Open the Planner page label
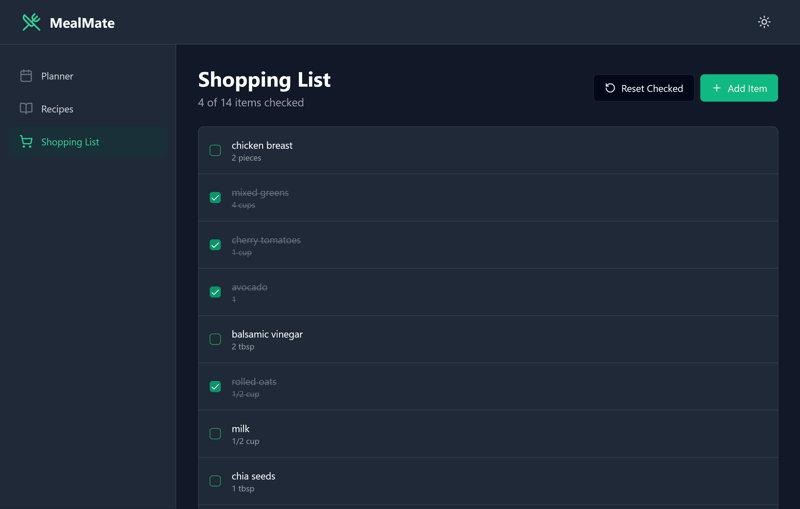 point(57,76)
